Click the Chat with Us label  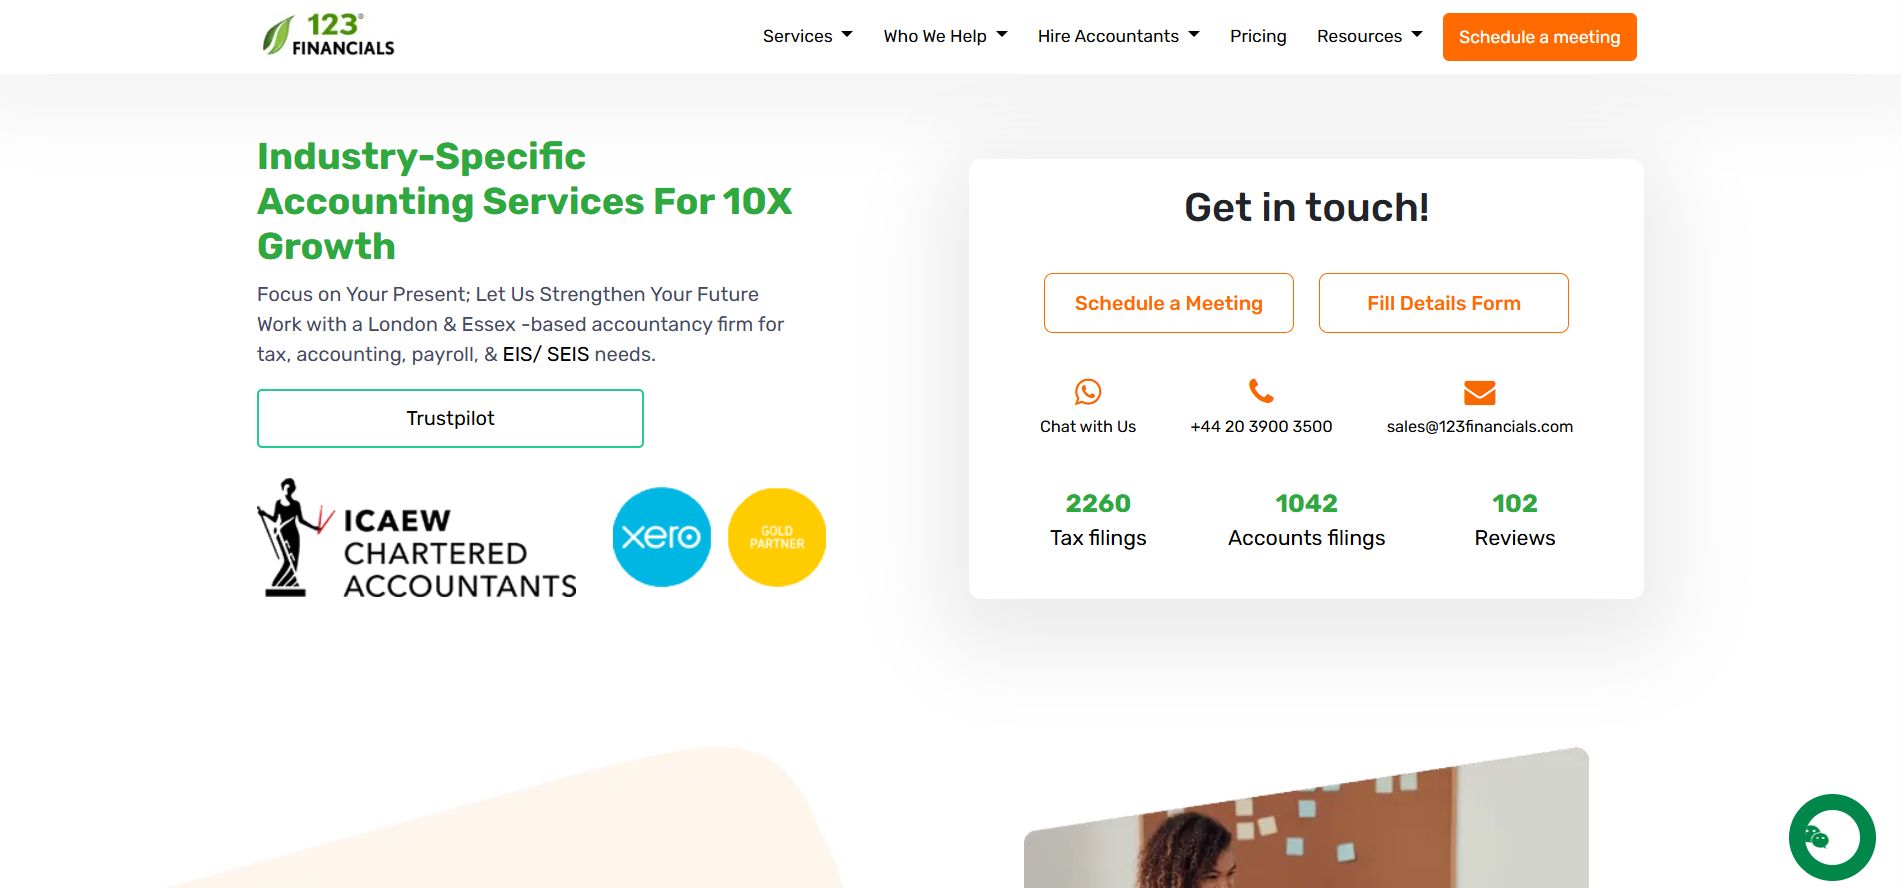[x=1088, y=426]
